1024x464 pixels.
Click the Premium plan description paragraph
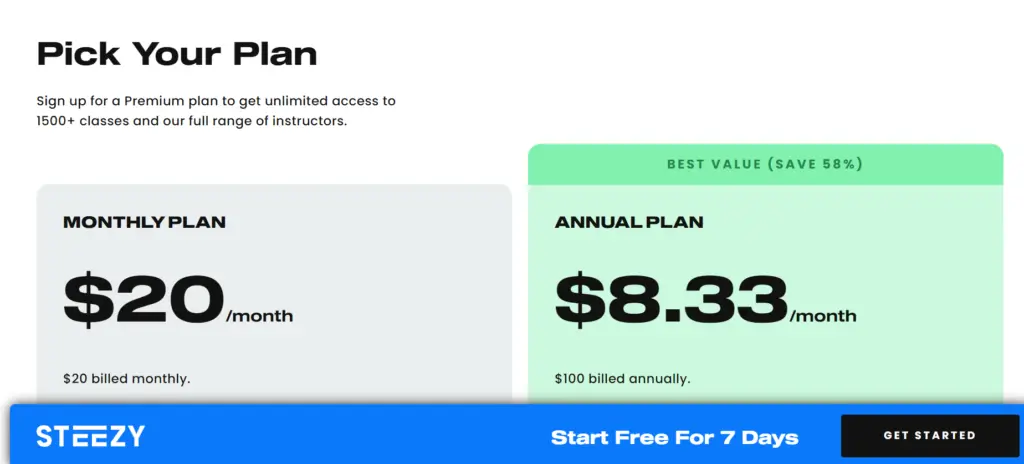pos(216,111)
